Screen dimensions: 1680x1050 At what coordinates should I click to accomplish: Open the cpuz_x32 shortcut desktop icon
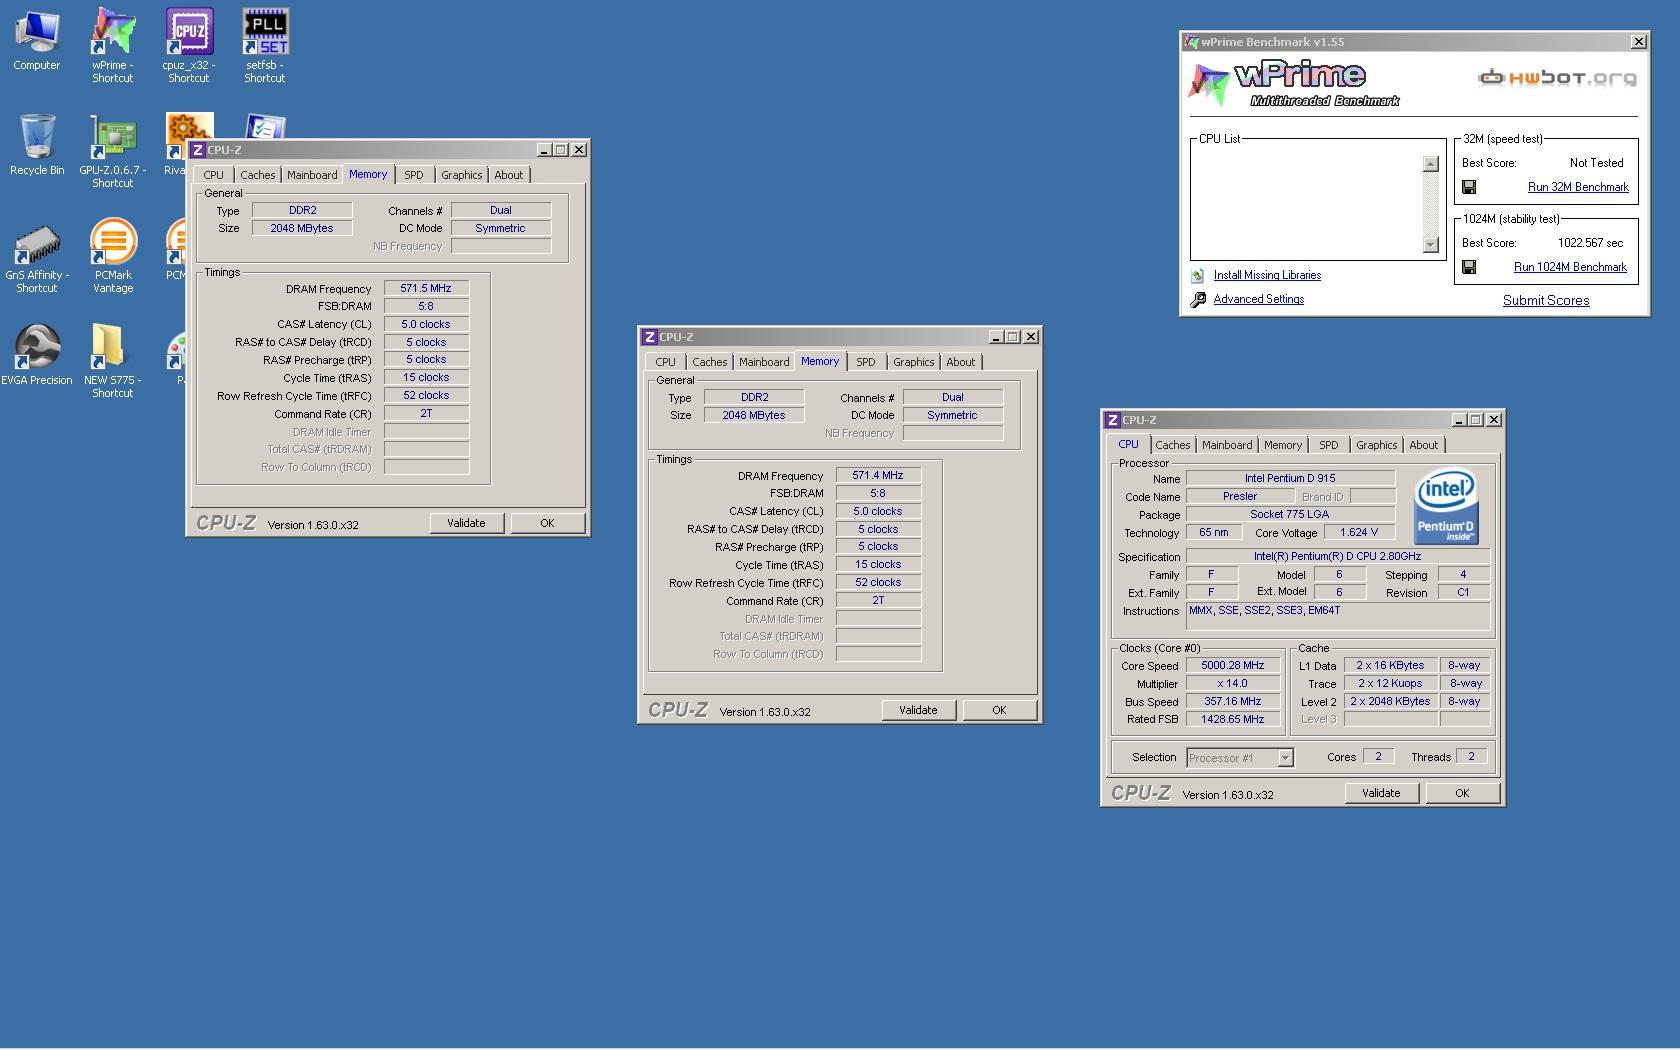pyautogui.click(x=189, y=45)
